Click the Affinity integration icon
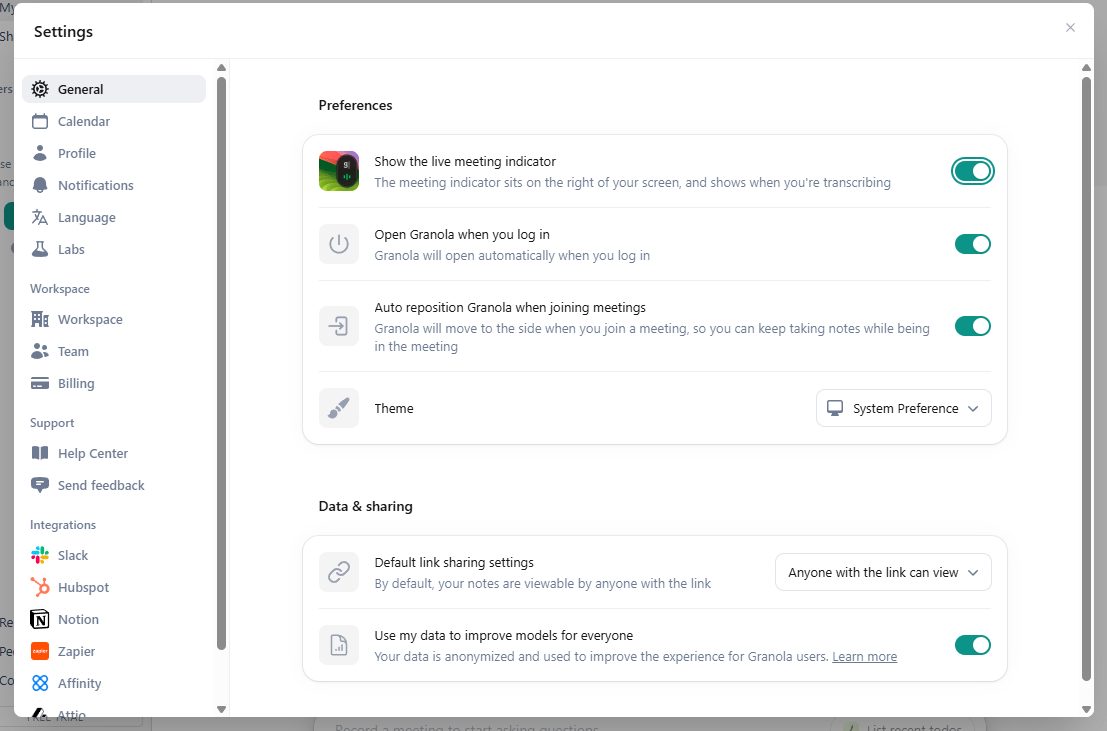This screenshot has width=1107, height=731. (39, 683)
